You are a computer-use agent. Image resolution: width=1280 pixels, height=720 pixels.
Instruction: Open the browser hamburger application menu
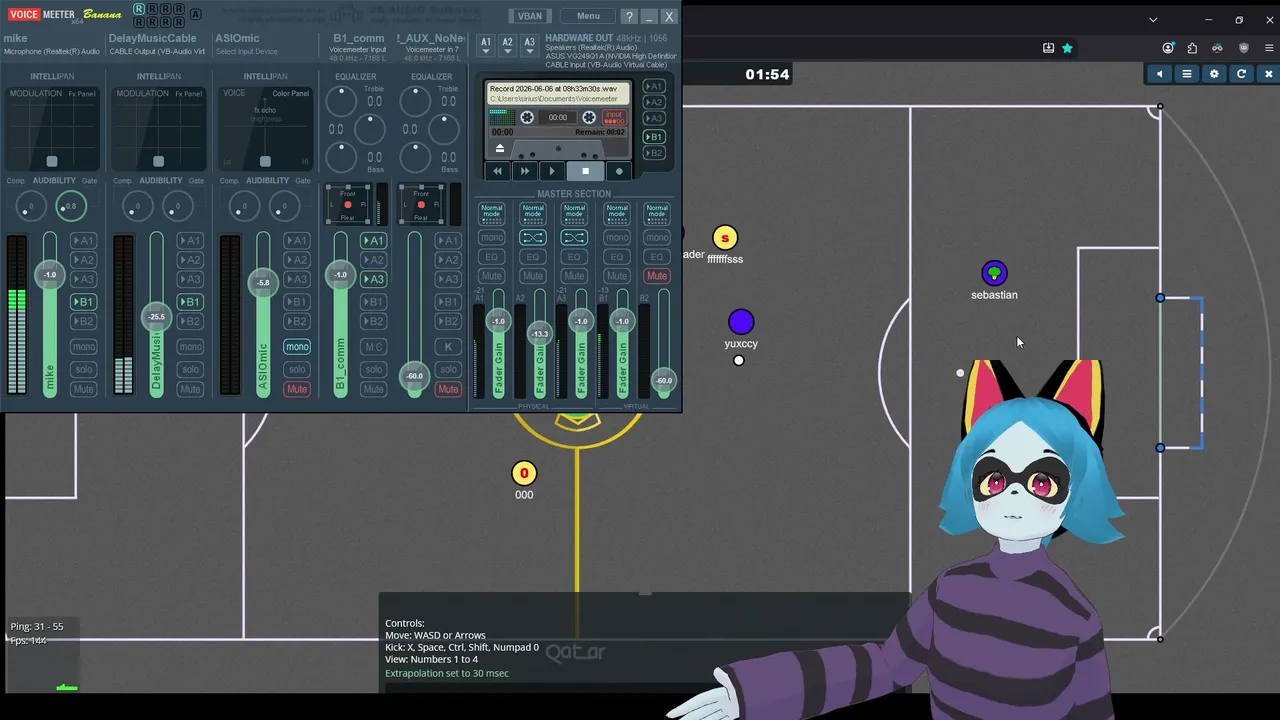[1268, 48]
